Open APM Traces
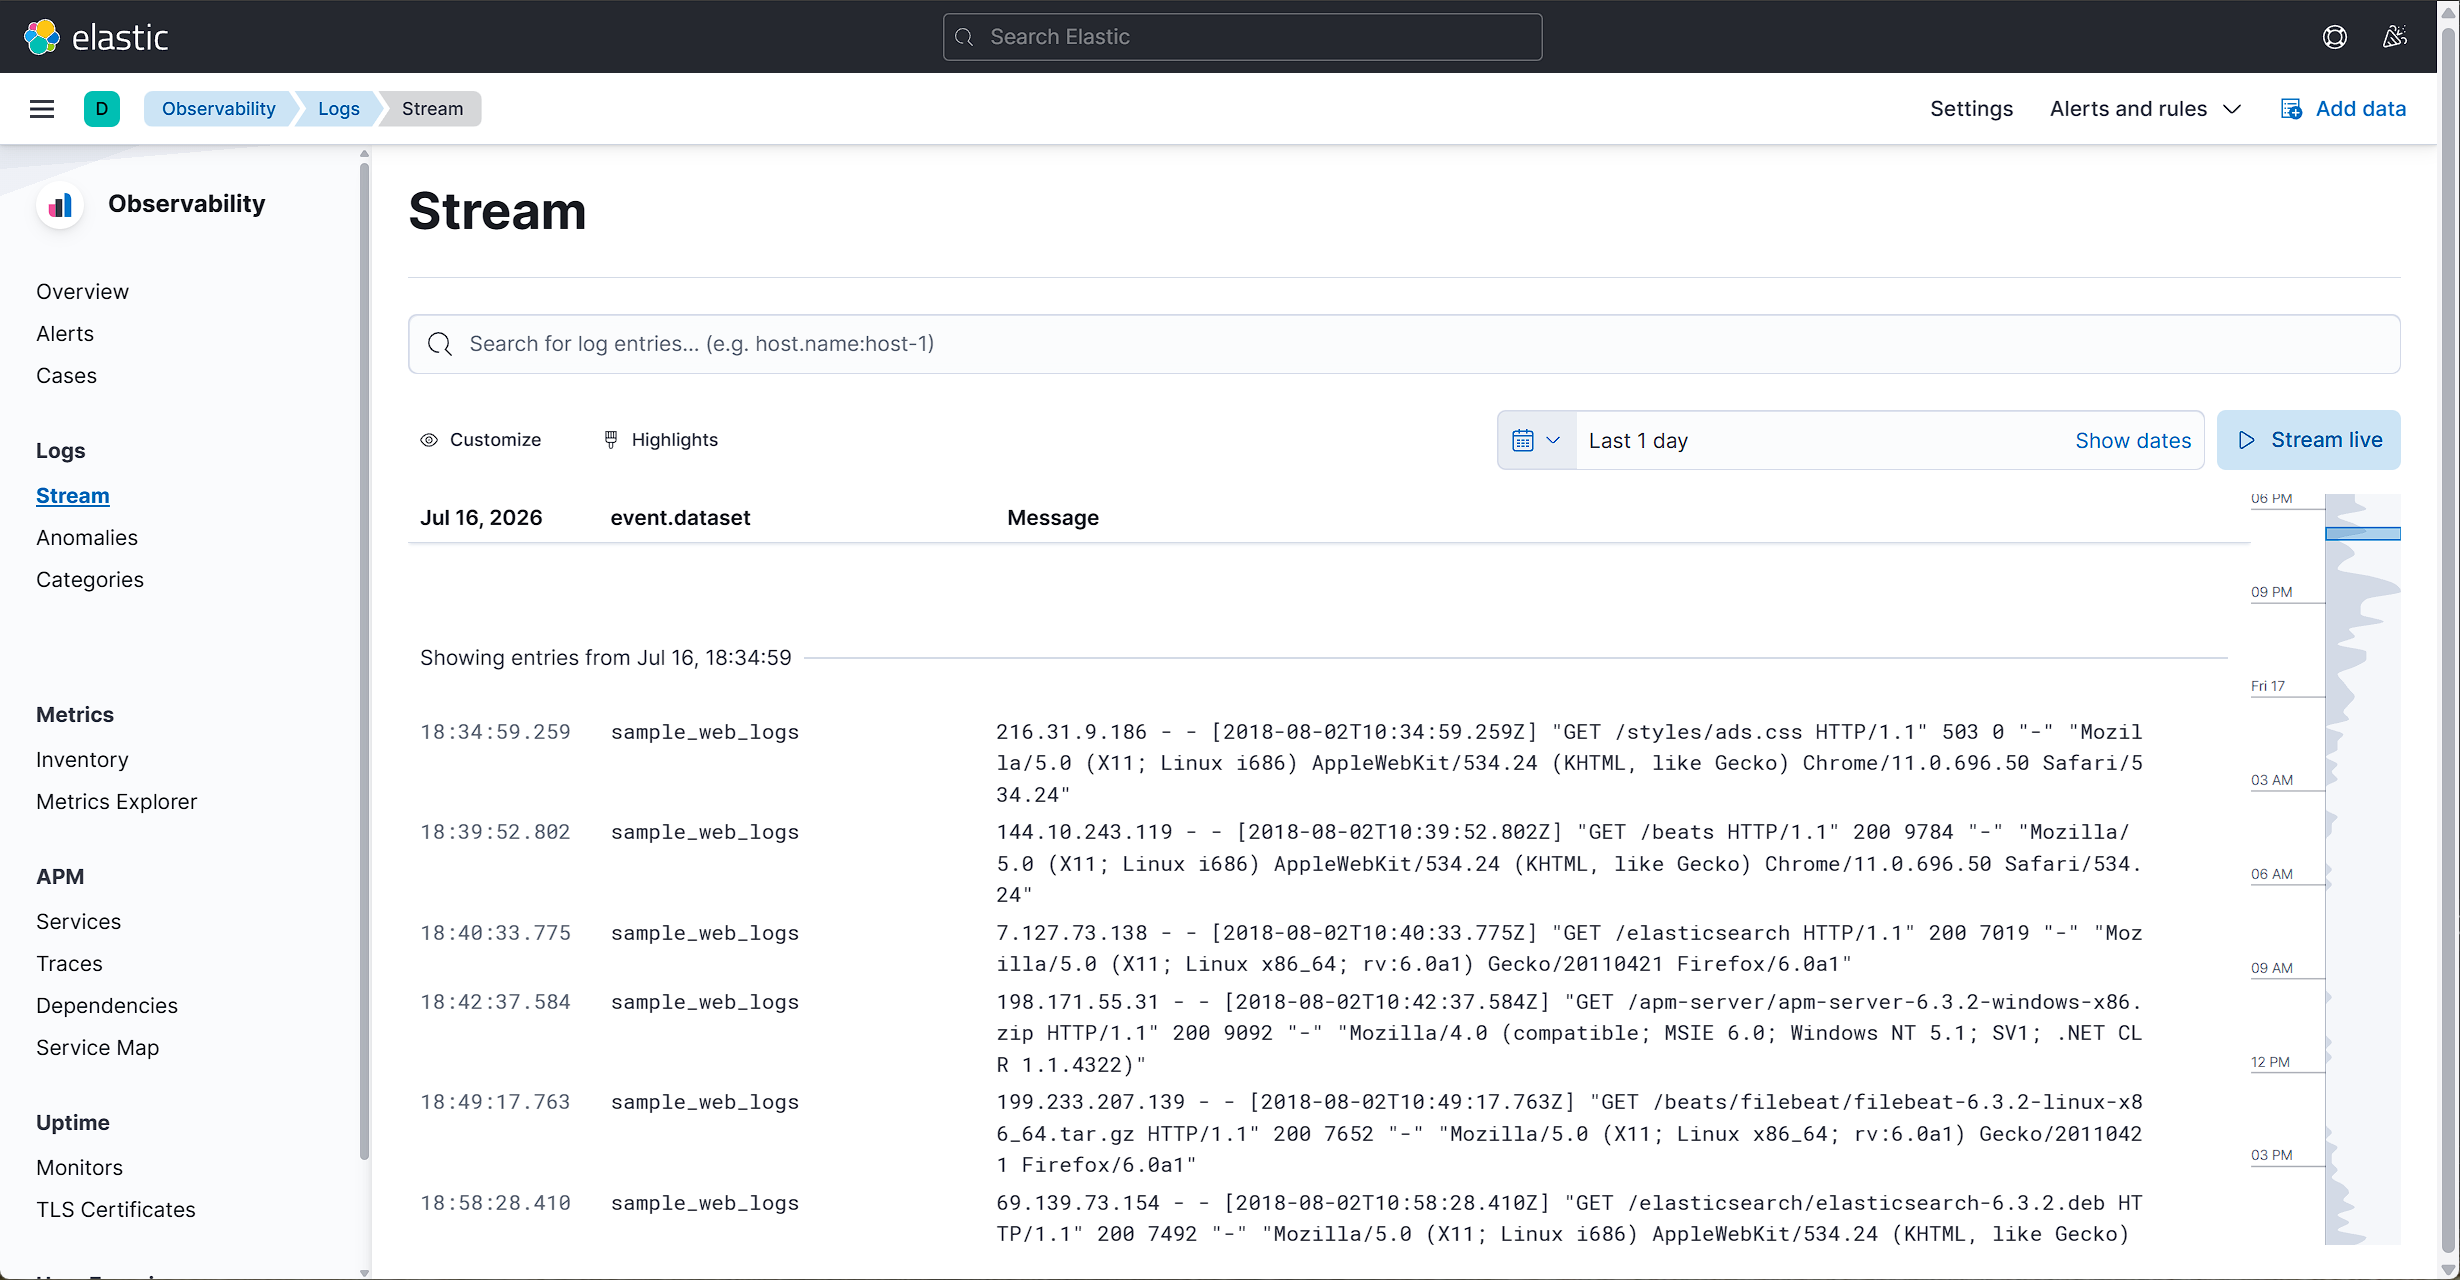The height and width of the screenshot is (1280, 2460). point(70,964)
